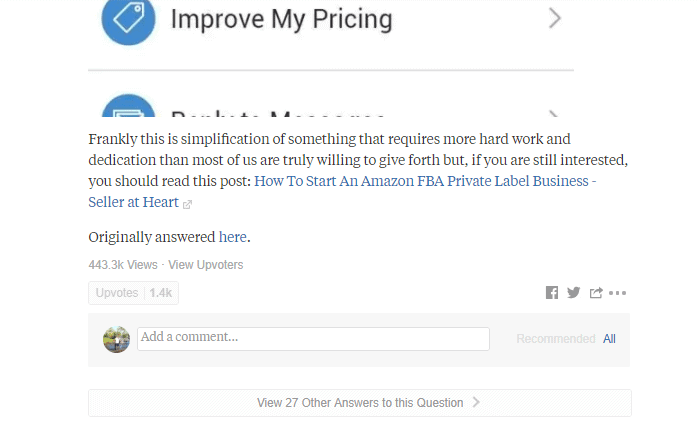This screenshot has width=698, height=422.
Task: Open View Upvoters list
Action: tap(206, 265)
